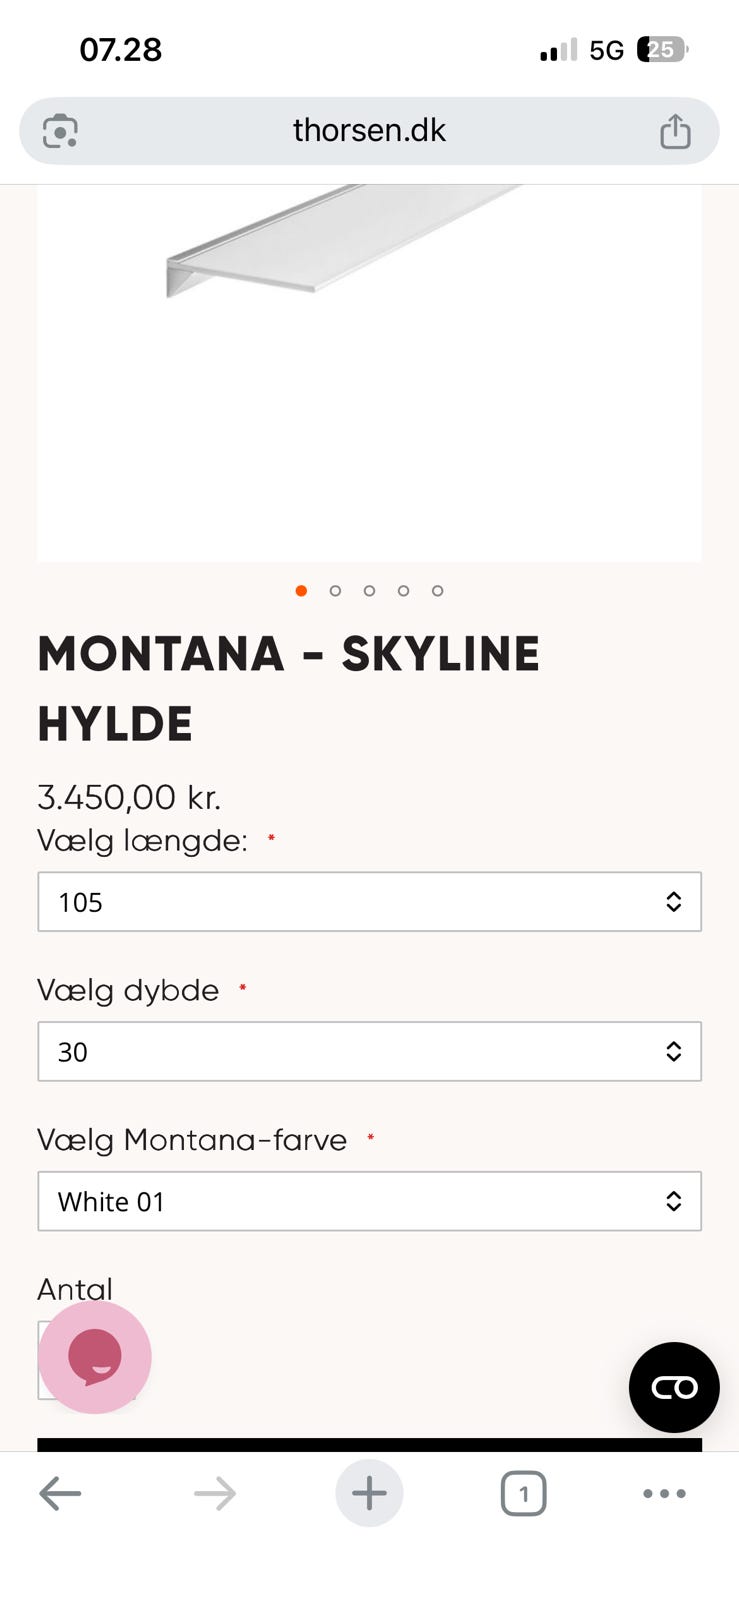Open a new tab with plus button

tap(369, 1494)
